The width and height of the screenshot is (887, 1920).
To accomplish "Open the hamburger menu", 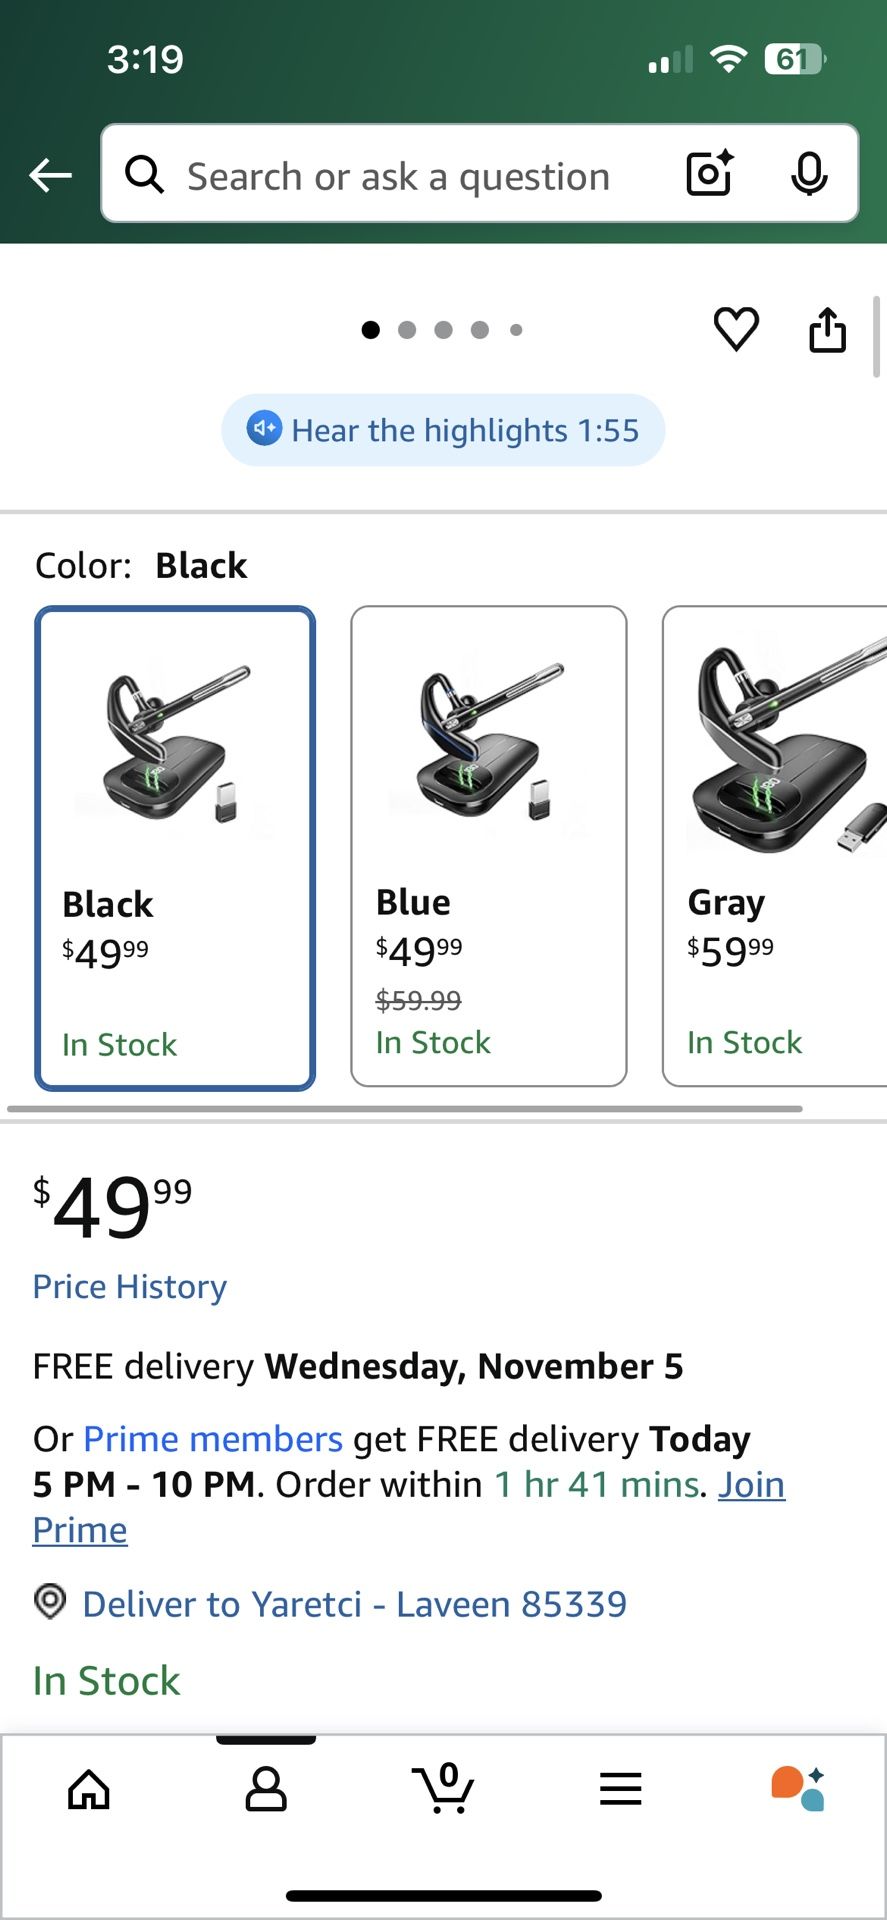I will click(x=620, y=1789).
